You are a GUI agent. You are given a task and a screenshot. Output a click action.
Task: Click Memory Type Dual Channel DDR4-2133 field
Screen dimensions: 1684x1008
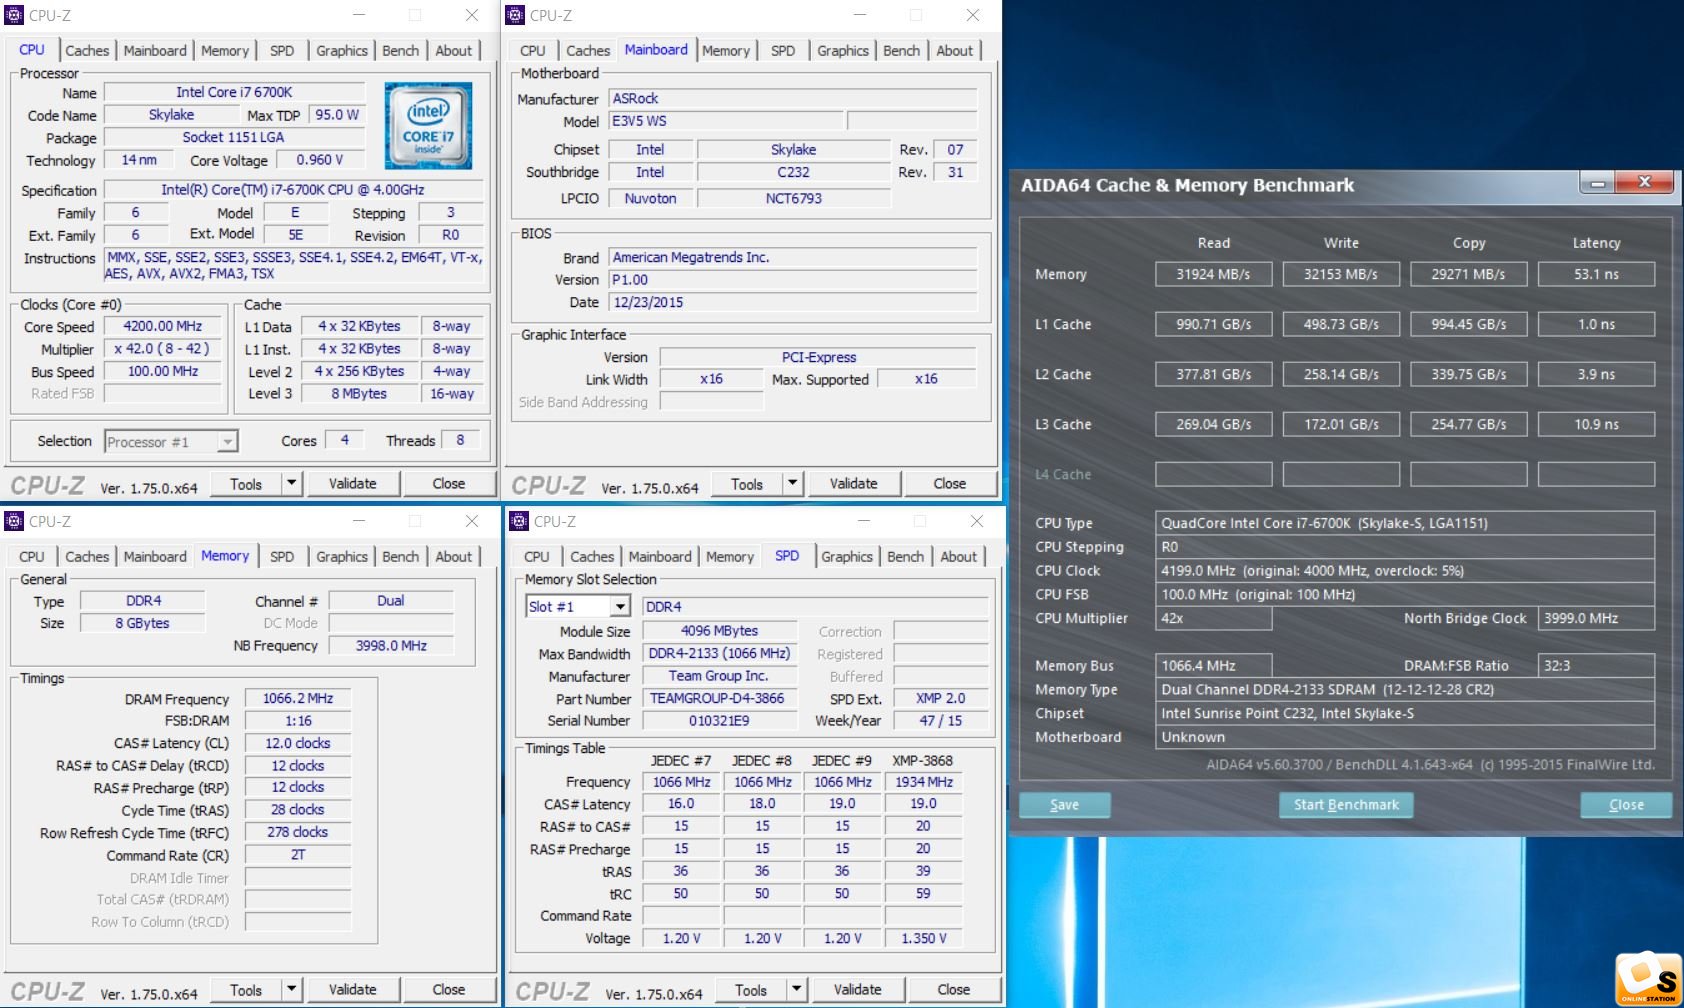tap(1404, 689)
